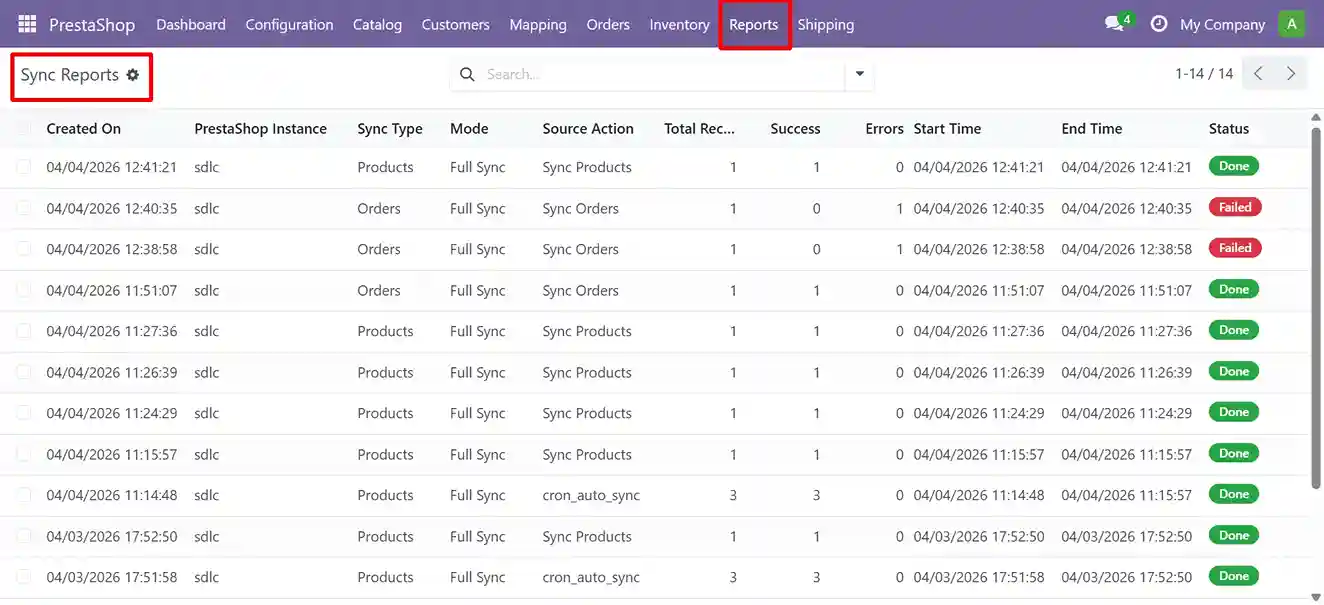Sort by the Source Action column header
Viewport: 1324px width, 605px height.
point(588,128)
